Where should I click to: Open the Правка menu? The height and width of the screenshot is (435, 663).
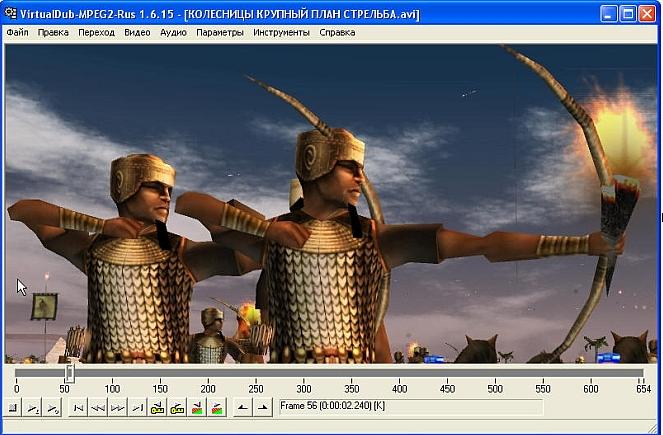coord(53,33)
